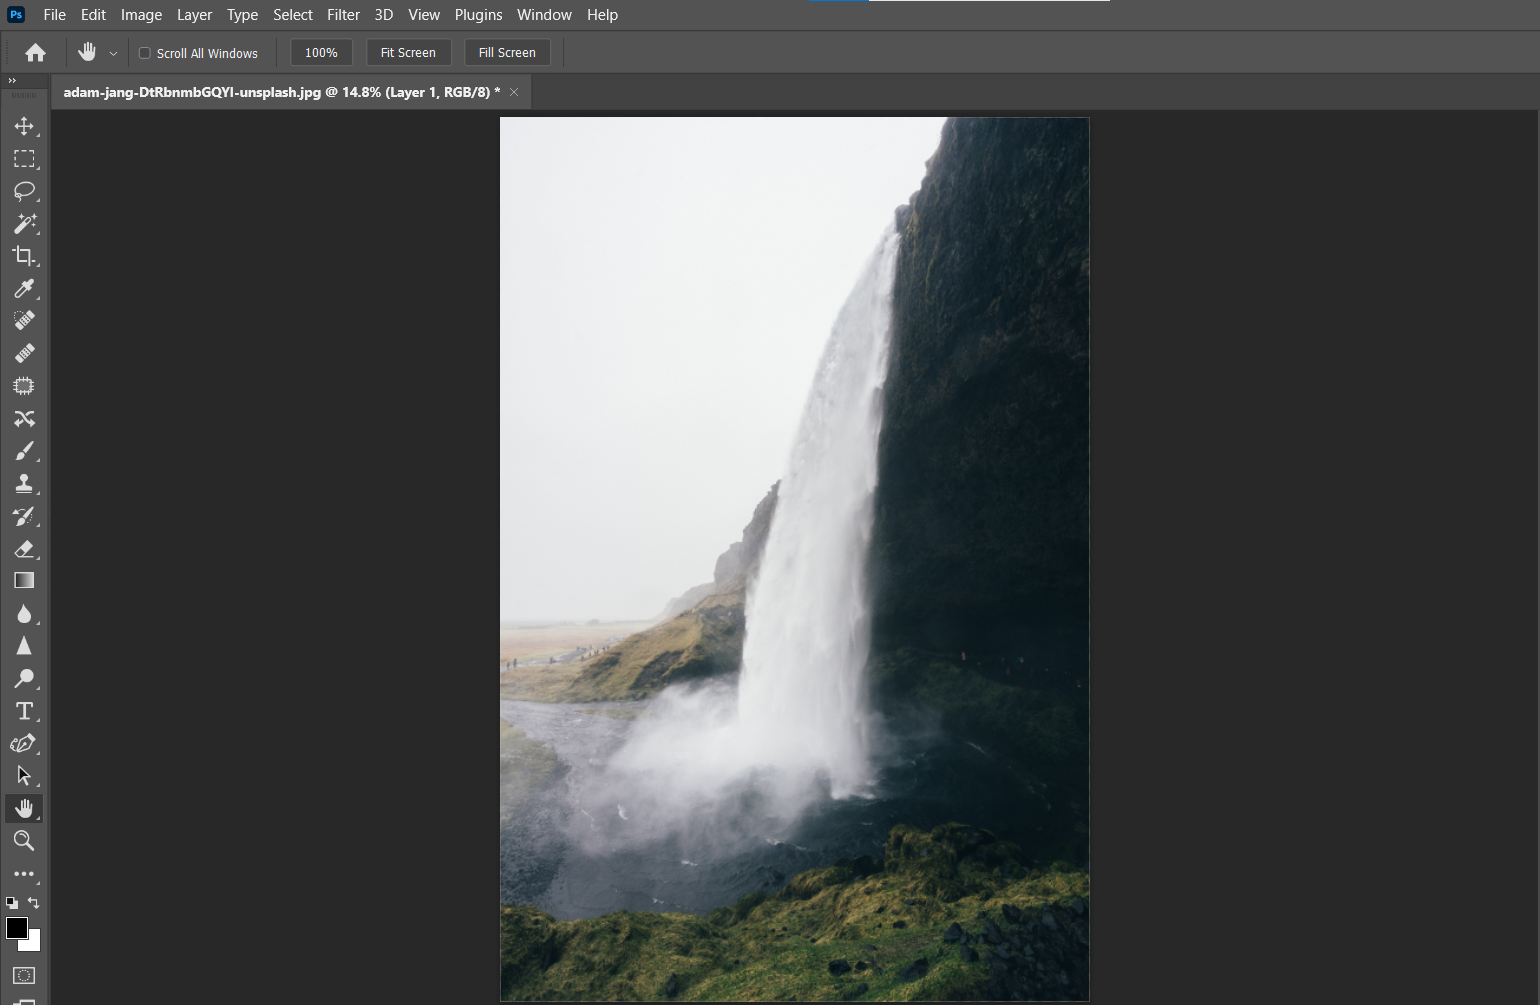The width and height of the screenshot is (1540, 1005).
Task: Set the background color swatch
Action: pyautogui.click(x=35, y=944)
